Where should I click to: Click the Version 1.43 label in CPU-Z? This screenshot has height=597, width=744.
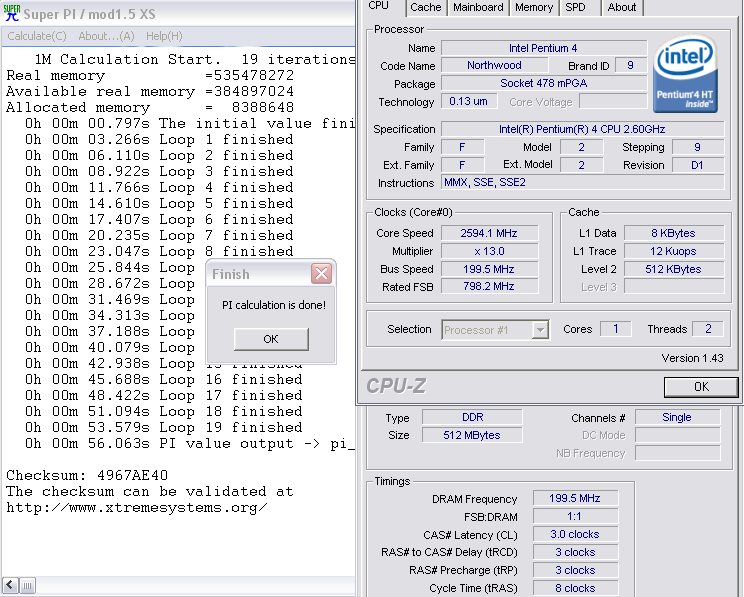tap(692, 358)
